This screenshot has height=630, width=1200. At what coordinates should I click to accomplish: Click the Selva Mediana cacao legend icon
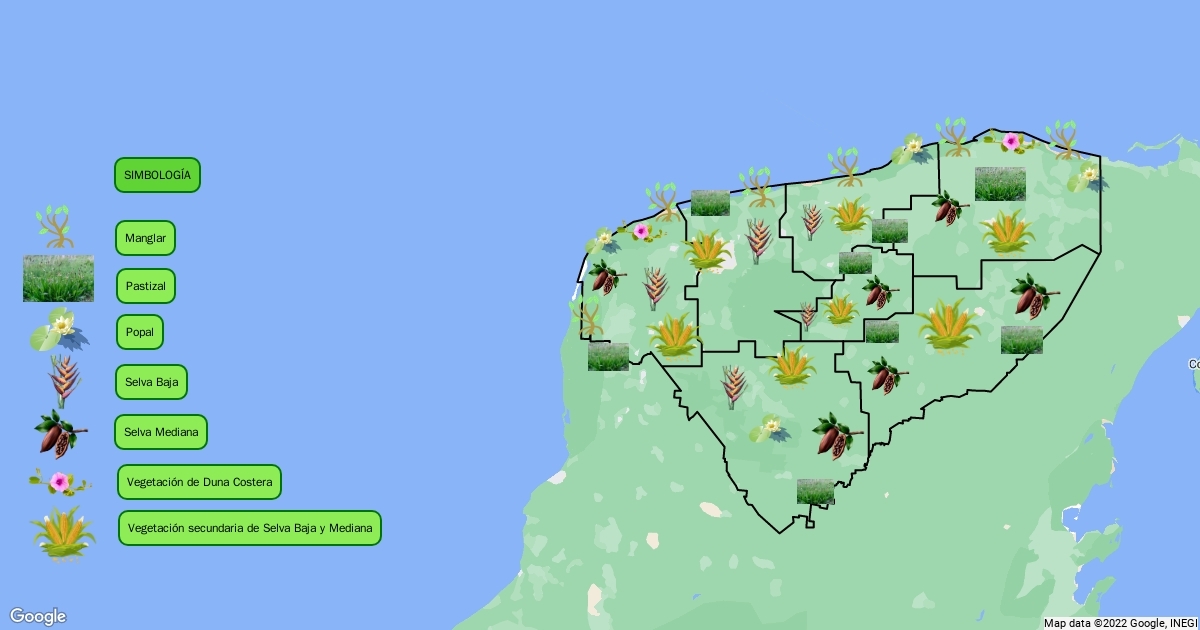pos(60,433)
